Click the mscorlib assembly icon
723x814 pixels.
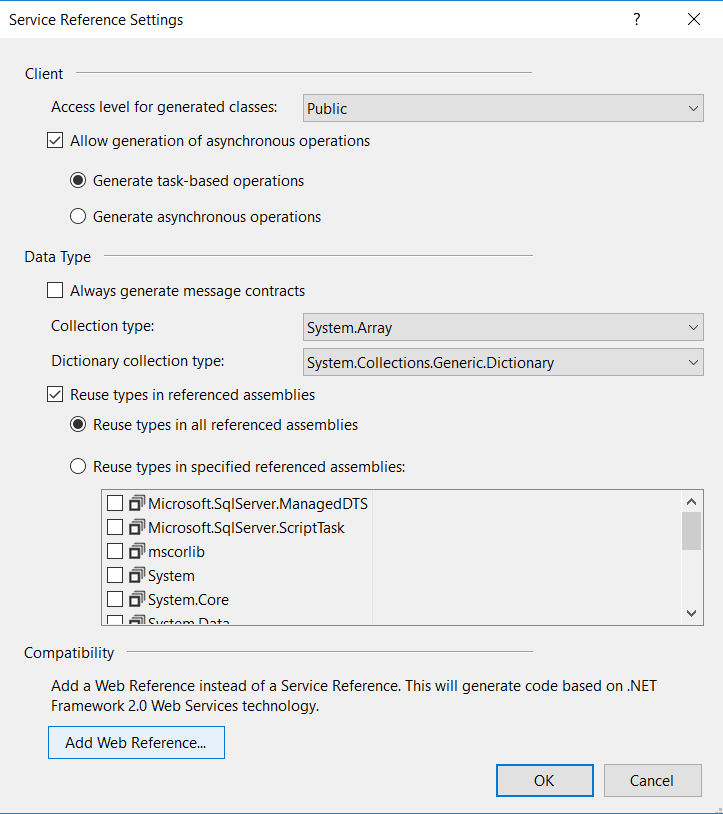[136, 551]
